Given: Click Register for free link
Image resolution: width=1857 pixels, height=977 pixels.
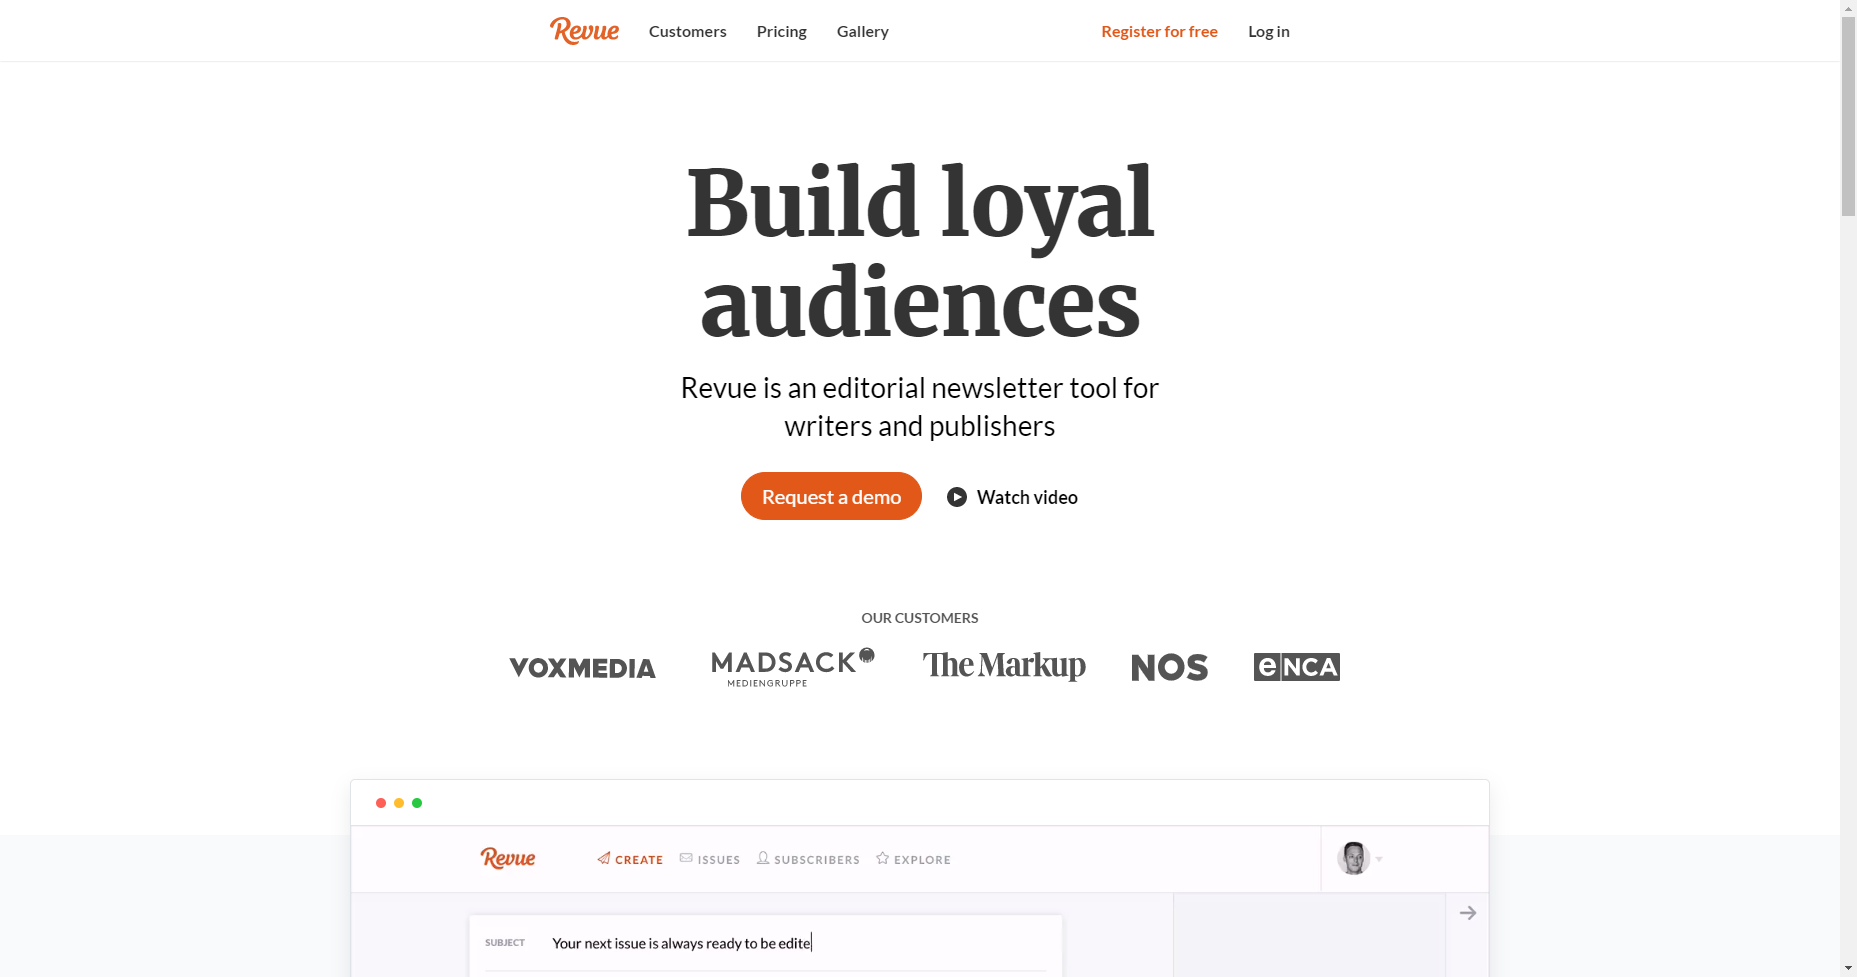Looking at the screenshot, I should [1159, 31].
